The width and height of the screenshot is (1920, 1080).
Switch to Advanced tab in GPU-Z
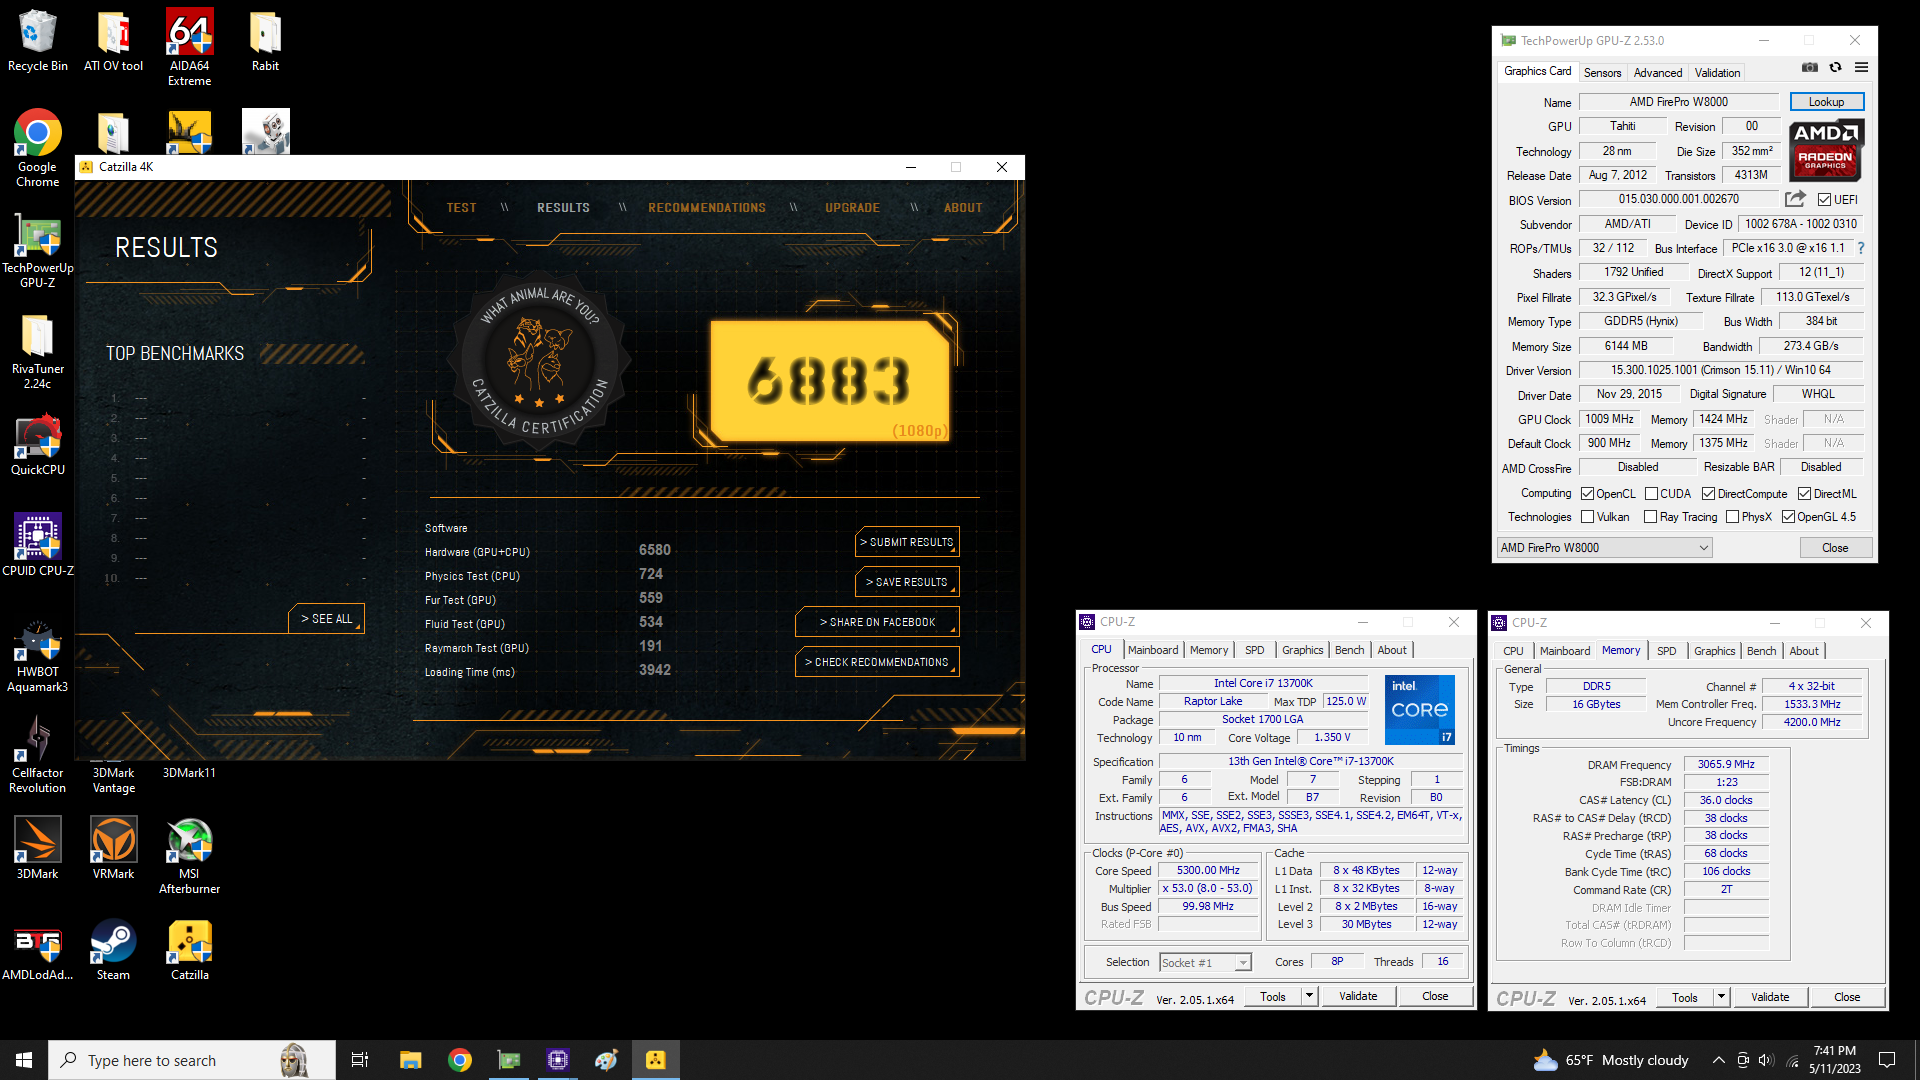point(1657,73)
